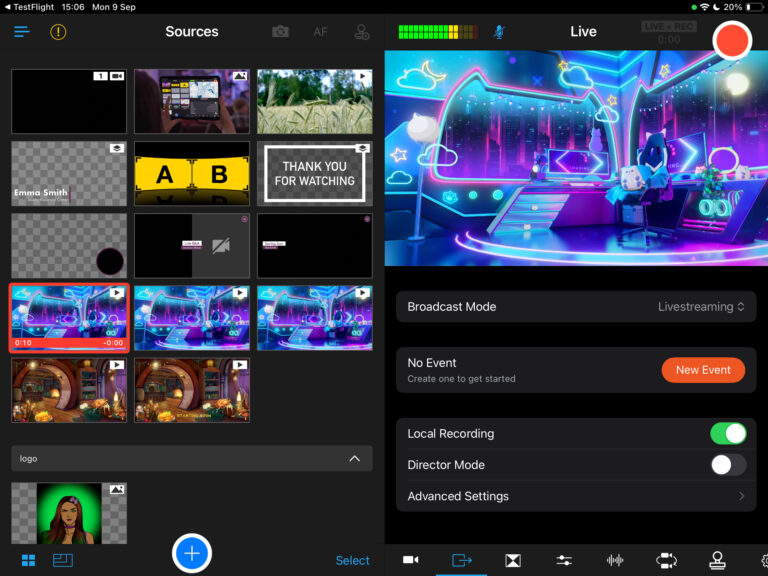Select the transparent source with black circle
The width and height of the screenshot is (768, 576).
pyautogui.click(x=69, y=246)
